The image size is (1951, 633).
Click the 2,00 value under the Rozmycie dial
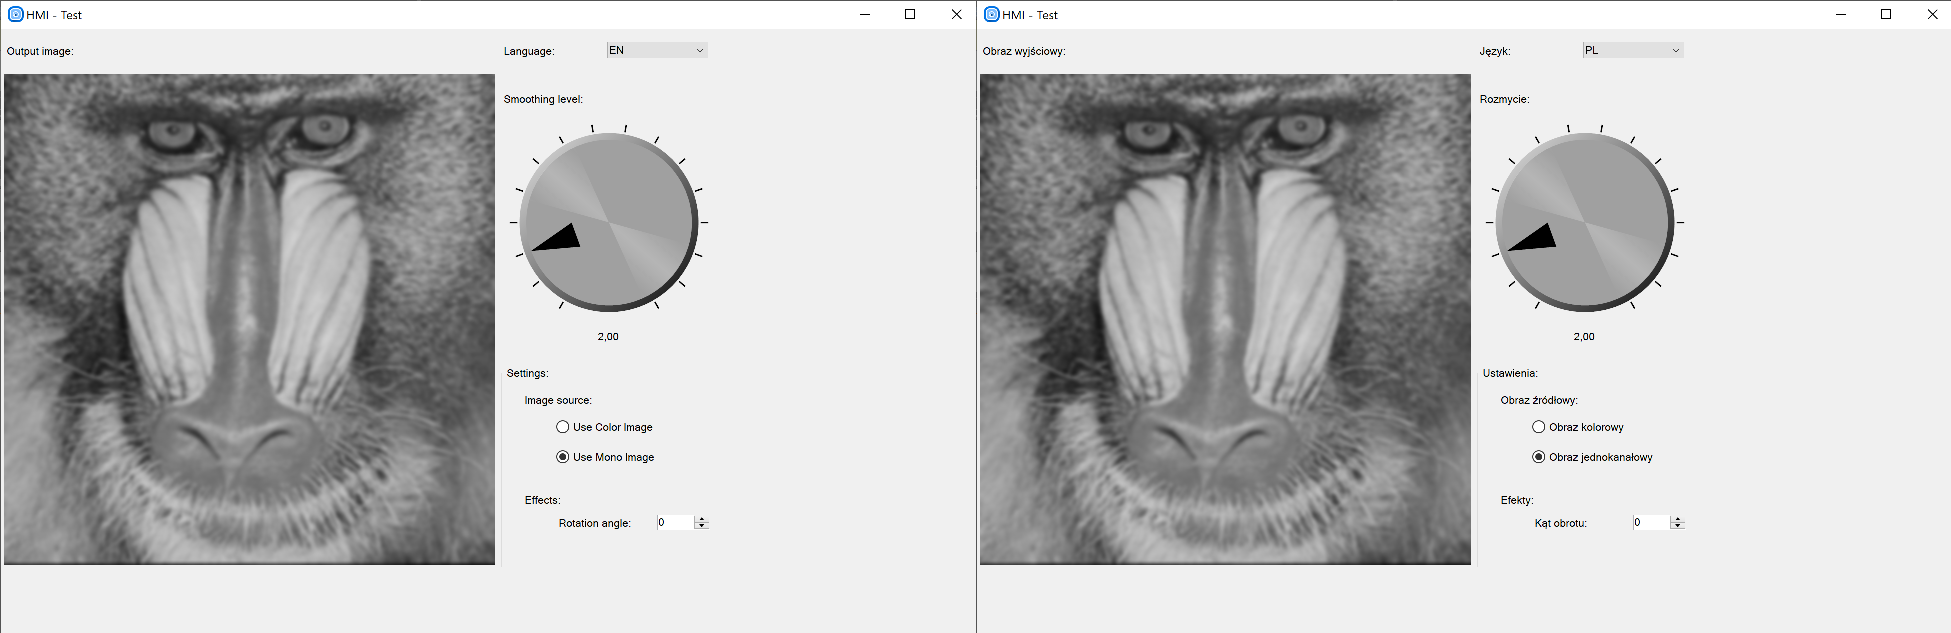point(1584,336)
